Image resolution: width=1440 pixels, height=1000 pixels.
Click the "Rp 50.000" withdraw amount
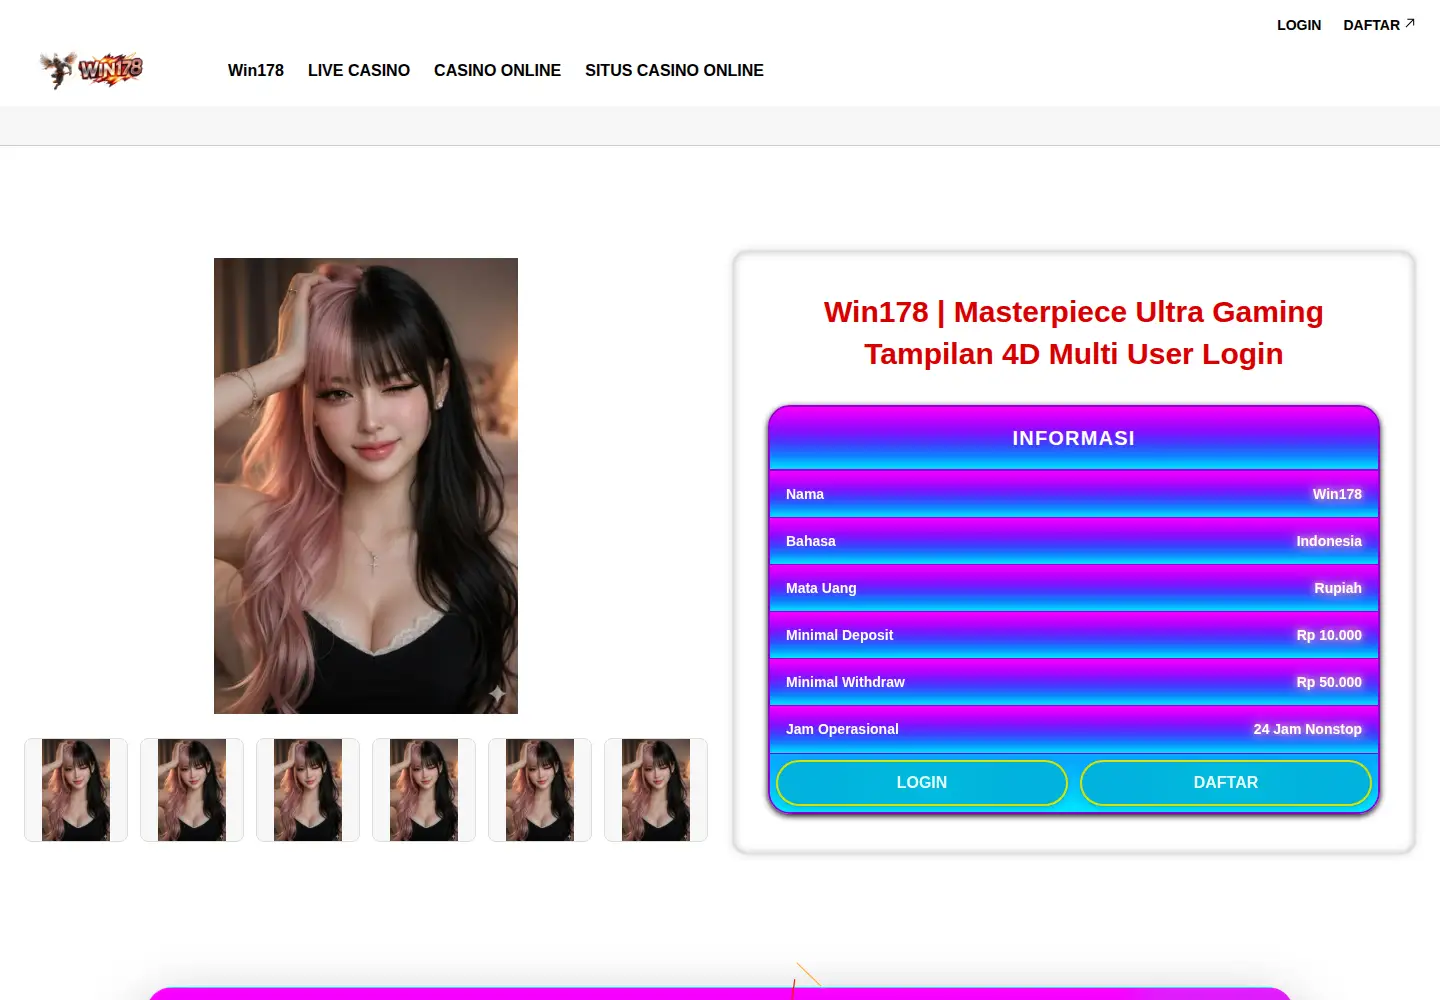1329,682
